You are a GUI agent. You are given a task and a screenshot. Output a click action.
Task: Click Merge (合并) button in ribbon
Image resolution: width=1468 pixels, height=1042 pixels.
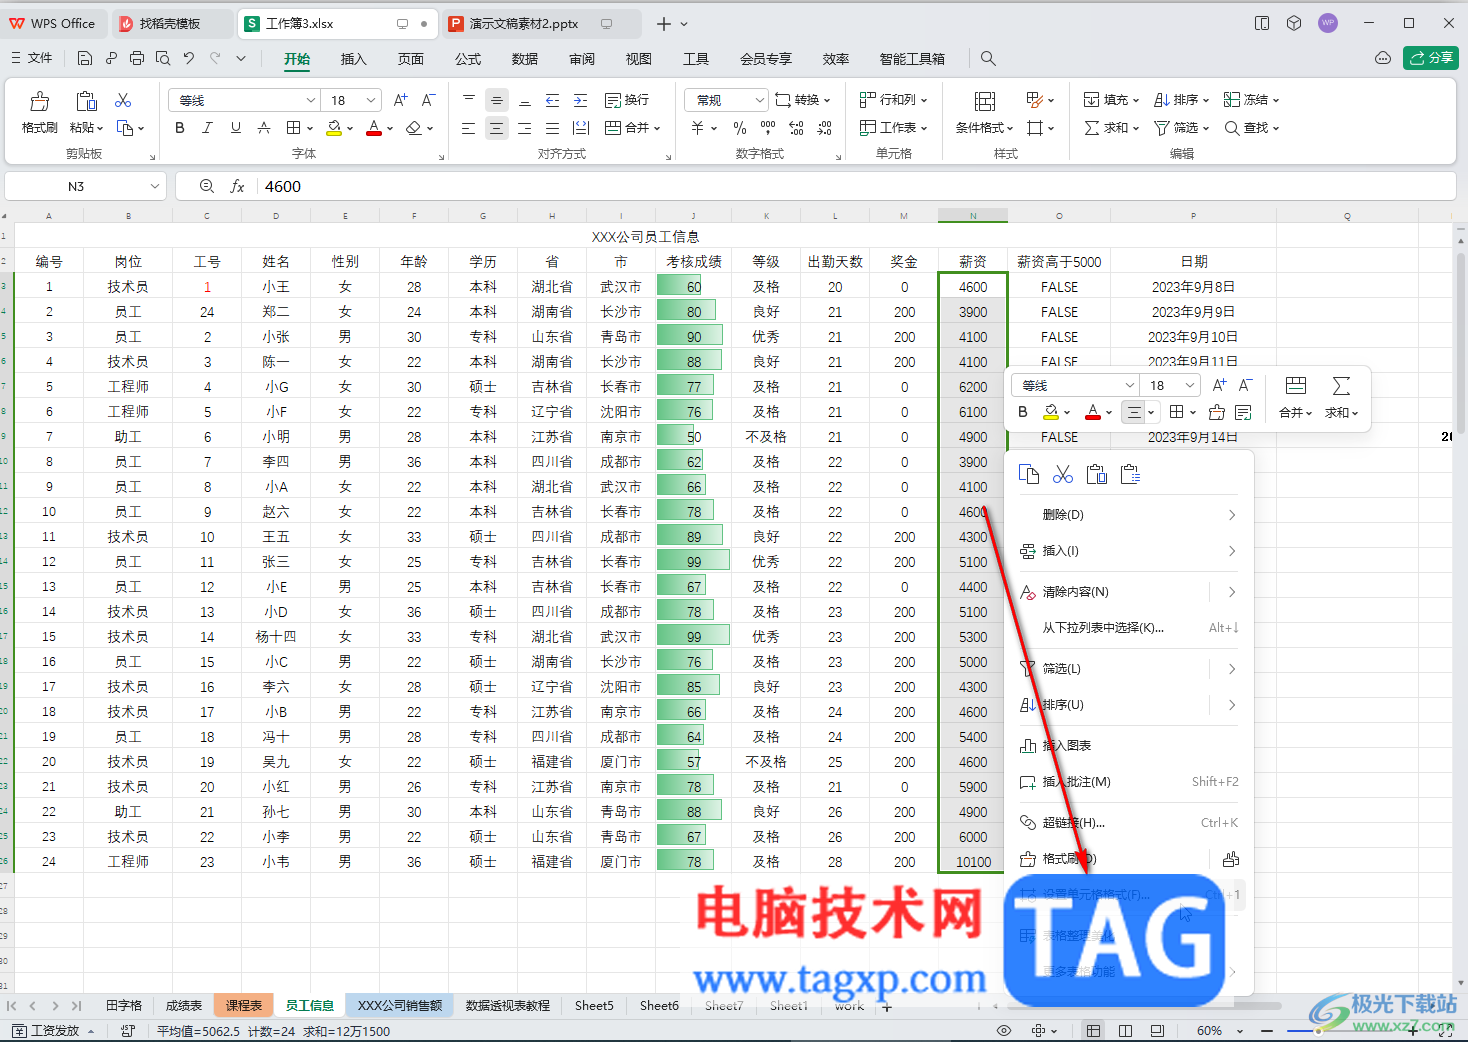[x=632, y=128]
